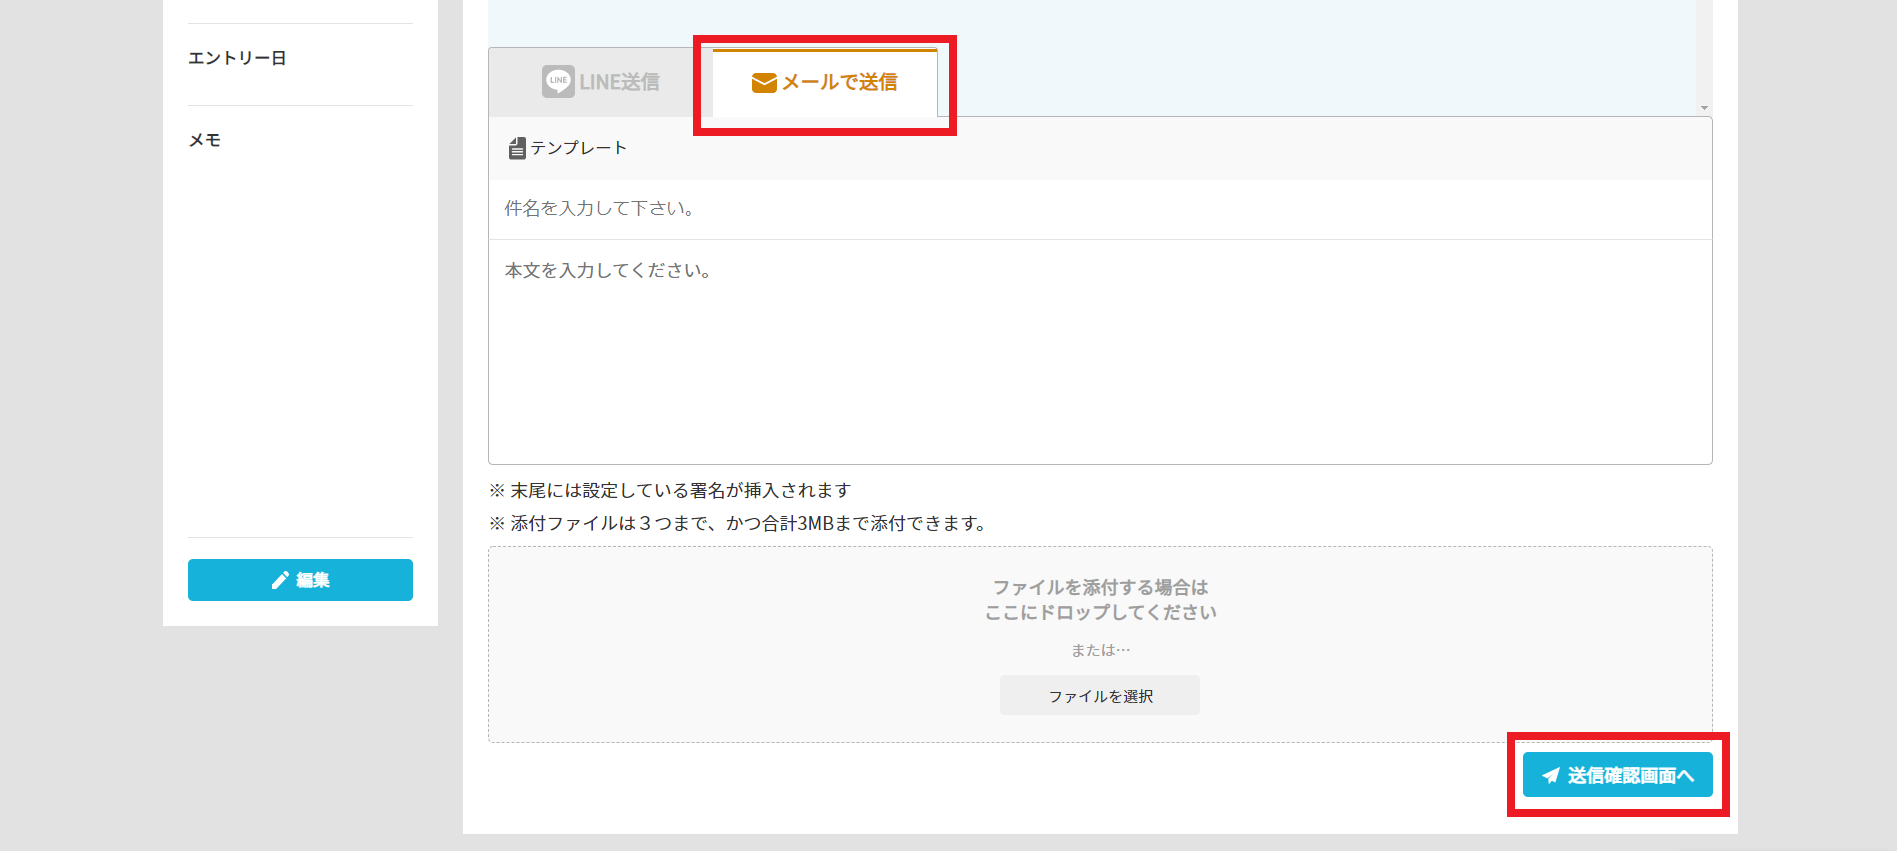This screenshot has height=851, width=1897.
Task: Click the template document icon
Action: 517,148
